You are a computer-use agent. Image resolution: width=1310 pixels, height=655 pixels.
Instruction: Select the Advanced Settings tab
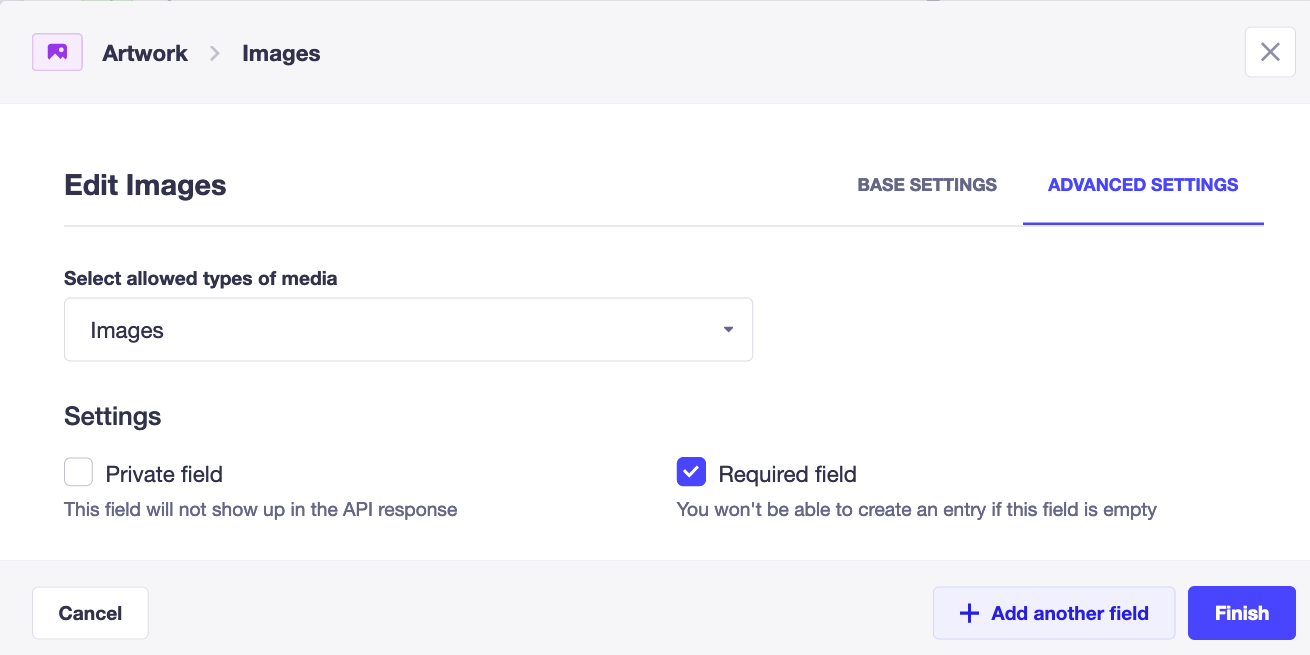click(1143, 185)
